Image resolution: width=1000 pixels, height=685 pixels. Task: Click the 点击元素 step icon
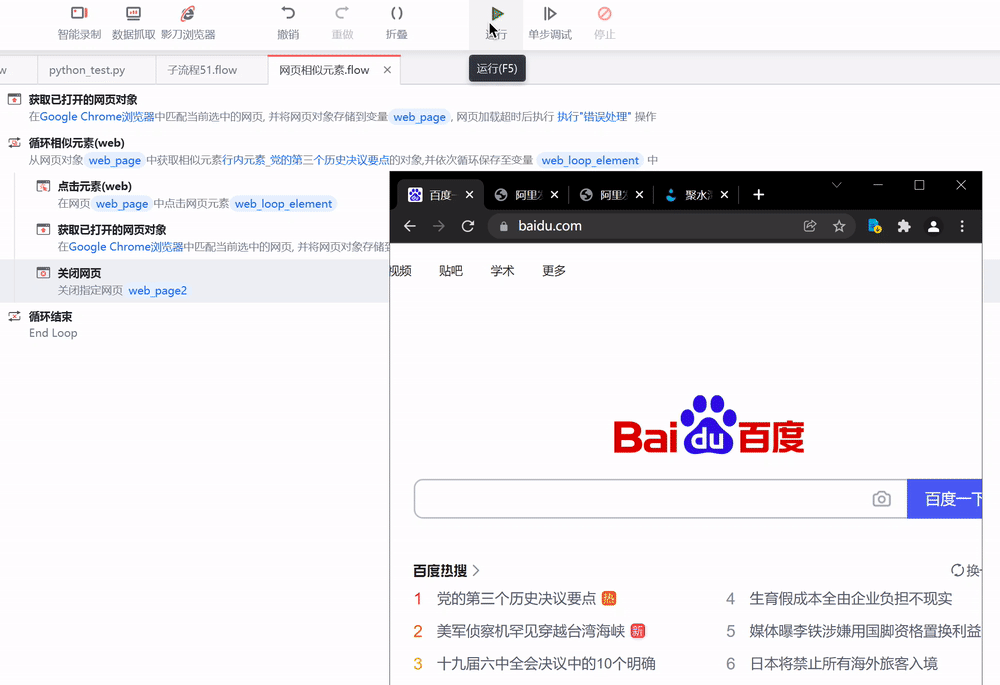click(x=43, y=186)
